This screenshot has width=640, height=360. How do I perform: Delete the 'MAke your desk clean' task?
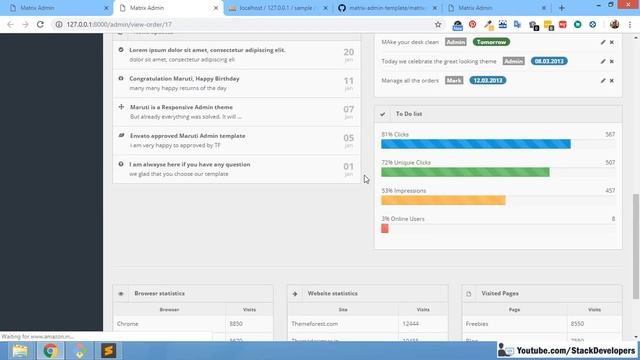612,42
